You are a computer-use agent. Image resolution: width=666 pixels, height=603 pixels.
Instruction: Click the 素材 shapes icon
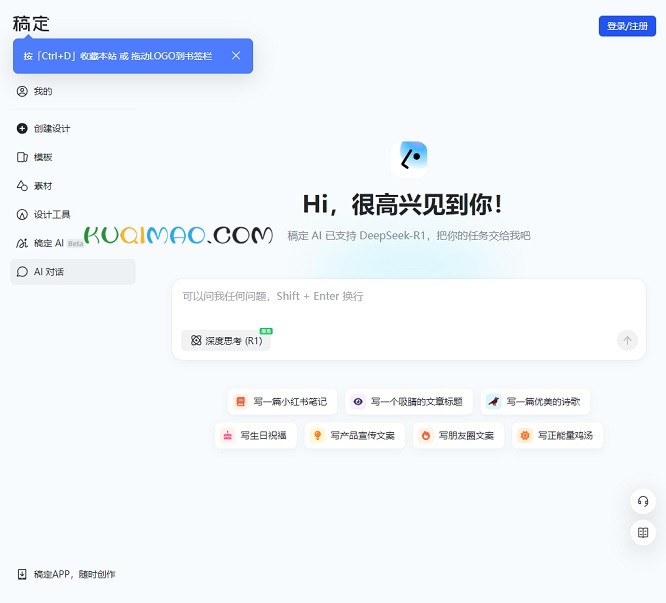click(x=22, y=186)
